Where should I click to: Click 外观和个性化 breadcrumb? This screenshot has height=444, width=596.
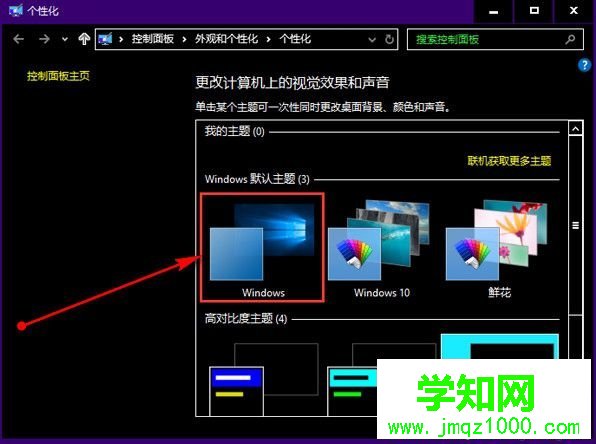point(227,39)
